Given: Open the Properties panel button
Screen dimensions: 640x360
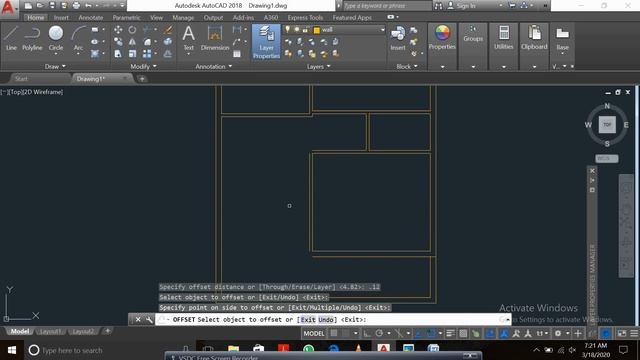Looking at the screenshot, I should click(x=442, y=38).
